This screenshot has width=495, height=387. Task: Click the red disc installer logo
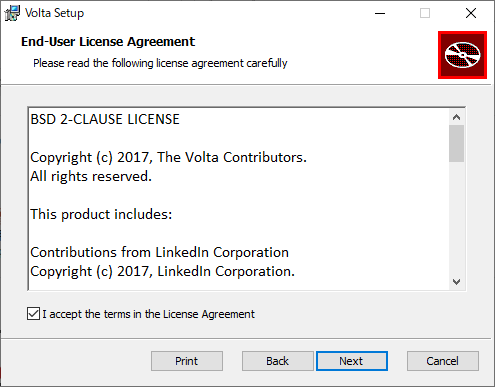(462, 55)
